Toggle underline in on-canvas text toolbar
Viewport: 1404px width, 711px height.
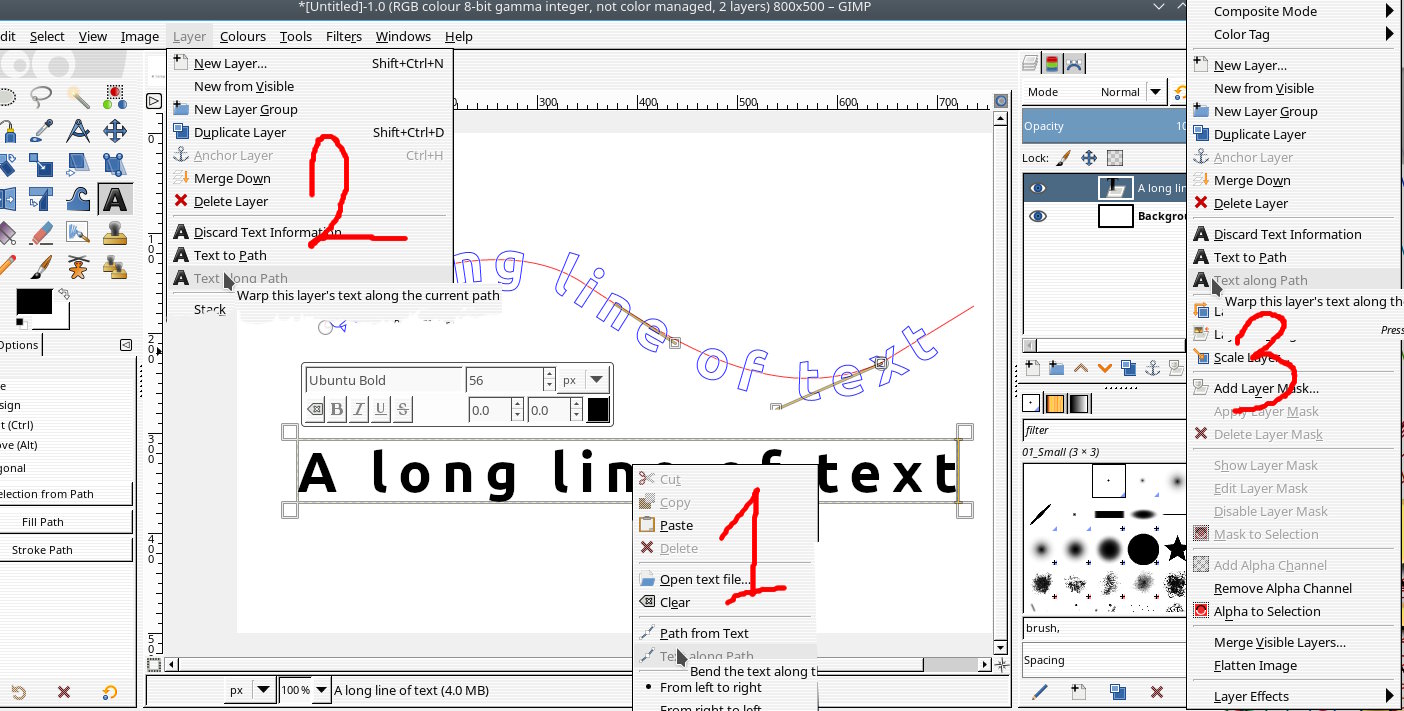[381, 409]
